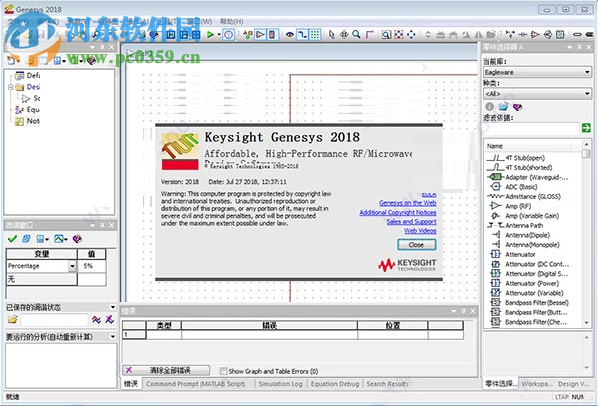This screenshot has height=406, width=598.
Task: Click the info circle icon in part selector
Action: 489,107
